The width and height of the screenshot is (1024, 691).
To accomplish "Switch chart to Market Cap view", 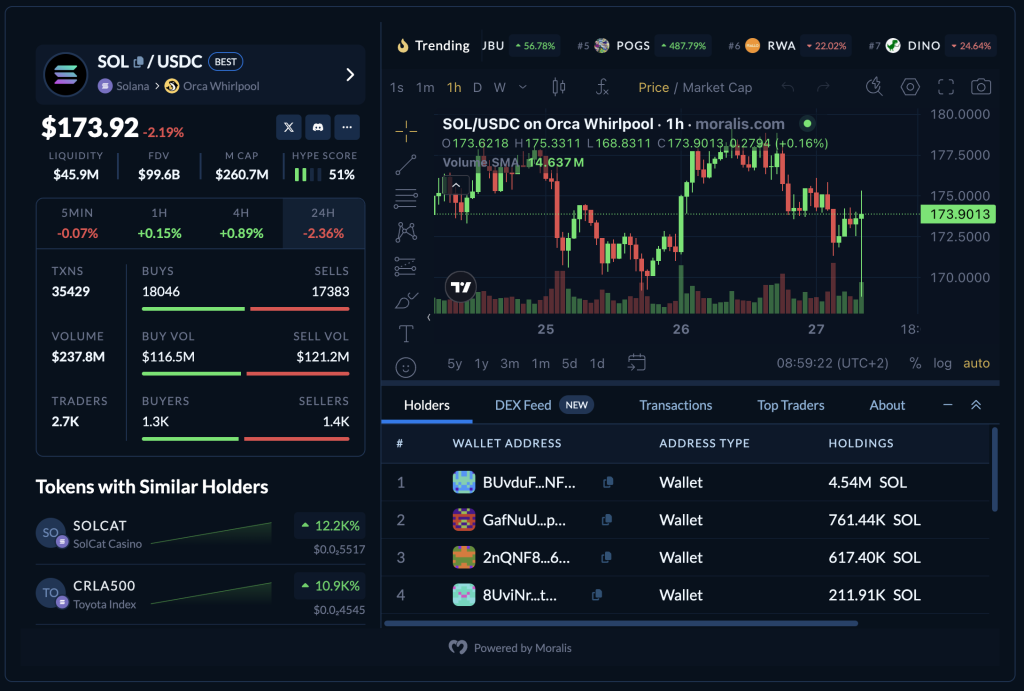I will point(717,88).
